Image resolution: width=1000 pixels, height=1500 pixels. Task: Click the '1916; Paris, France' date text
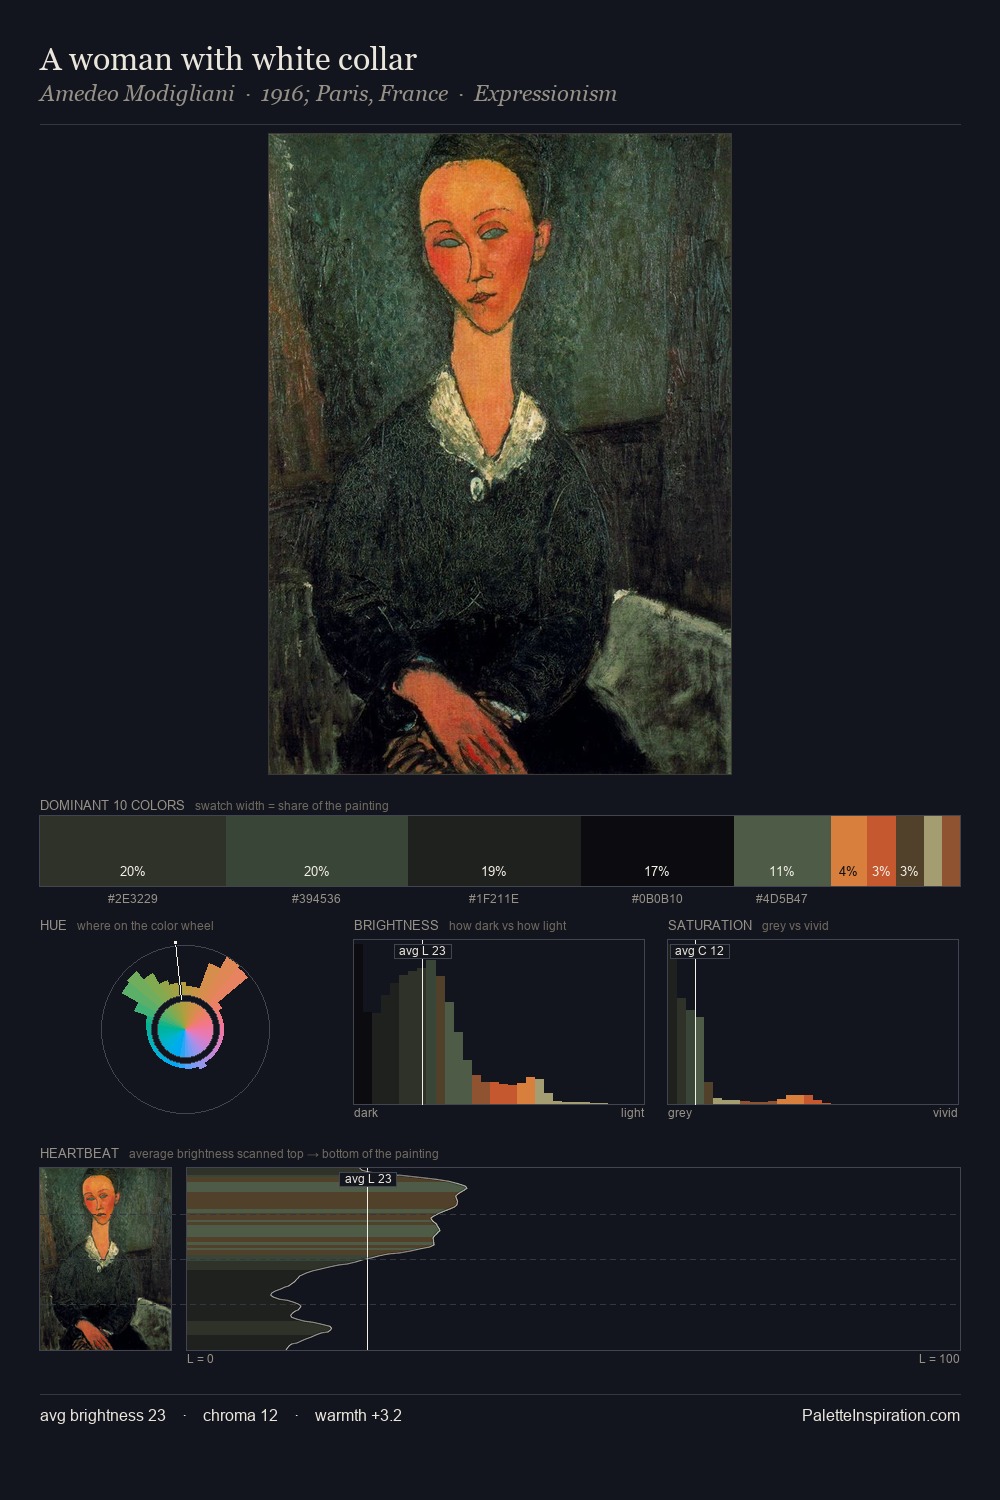(354, 94)
